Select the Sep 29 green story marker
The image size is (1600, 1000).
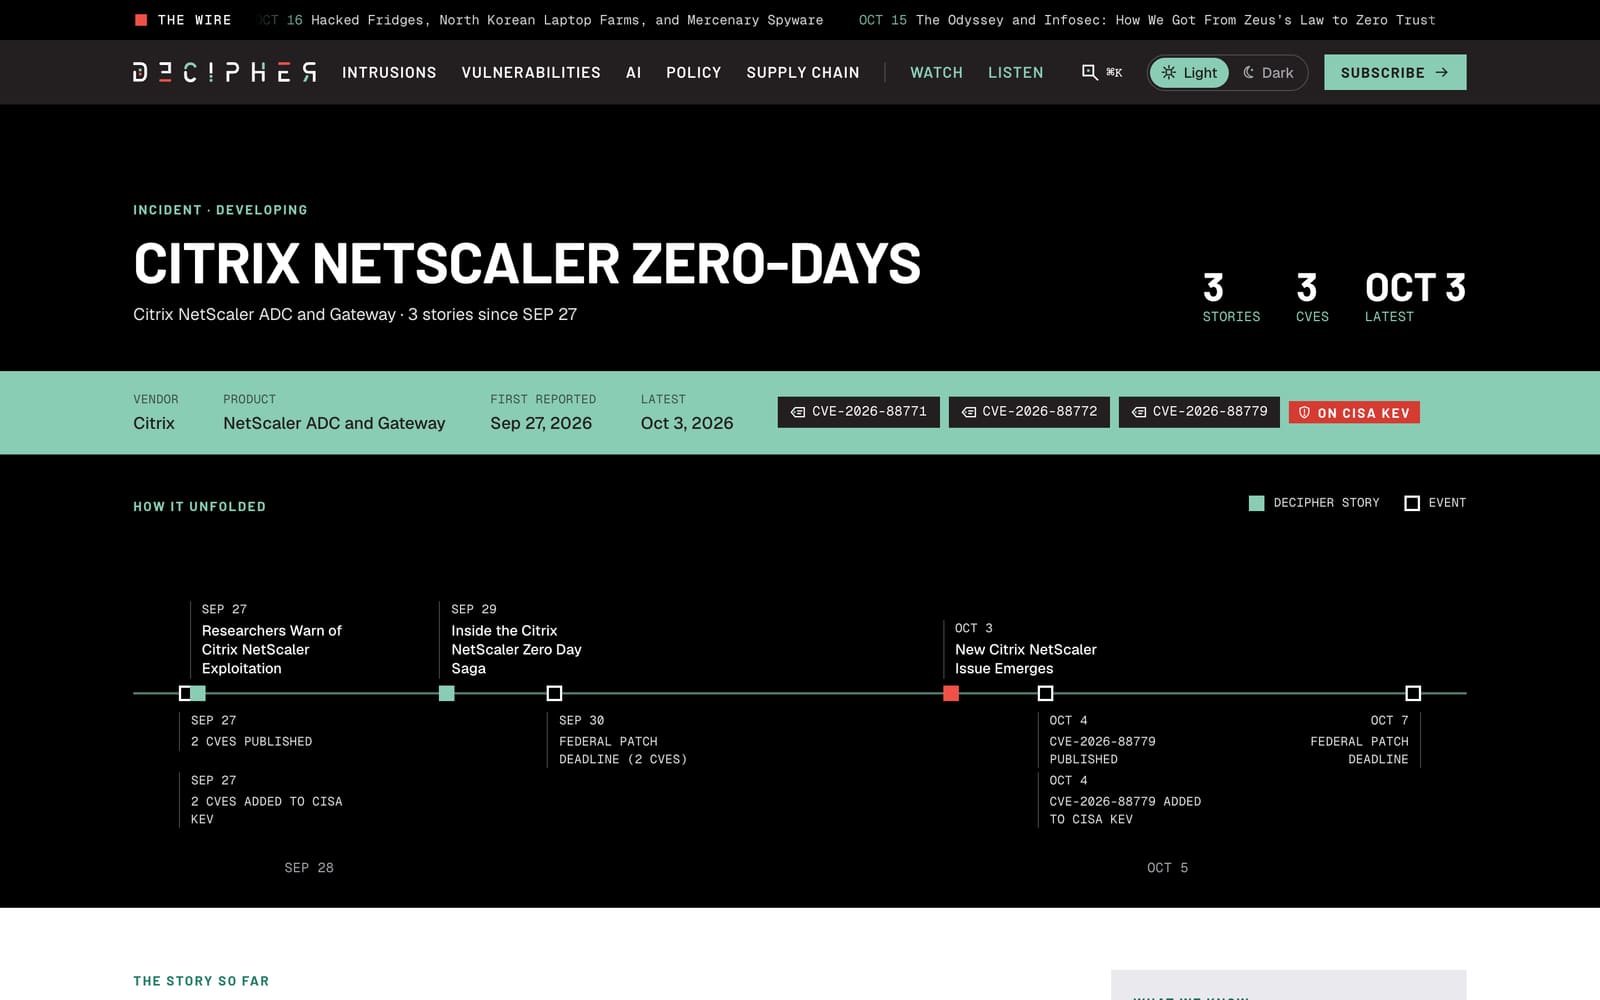(447, 693)
